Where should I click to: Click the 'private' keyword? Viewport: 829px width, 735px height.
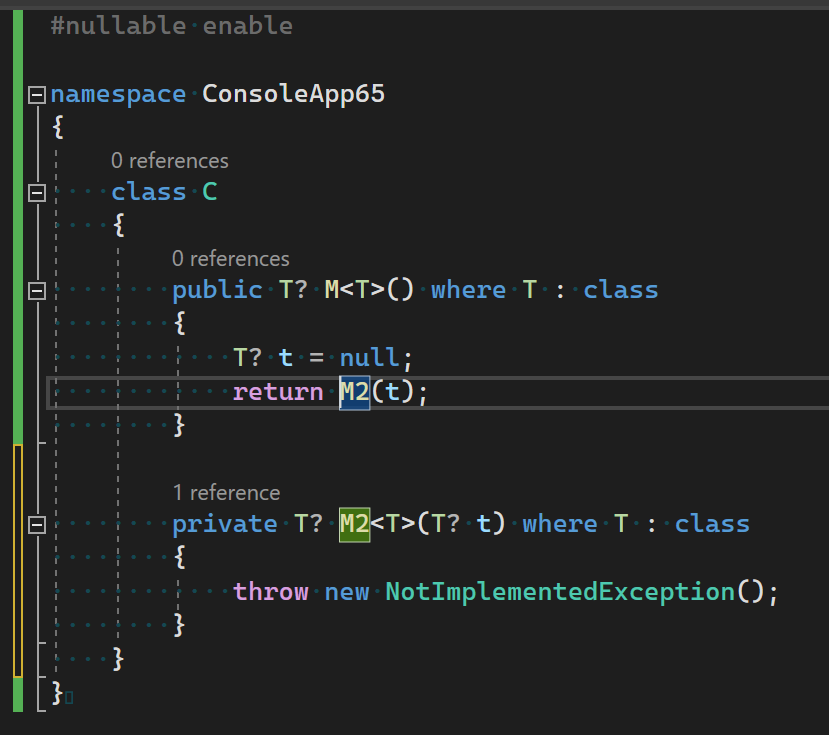(225, 525)
